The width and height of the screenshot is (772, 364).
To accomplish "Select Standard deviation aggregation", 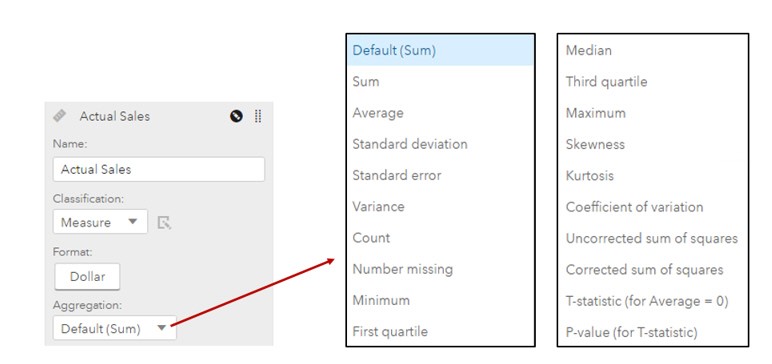I will pyautogui.click(x=410, y=144).
